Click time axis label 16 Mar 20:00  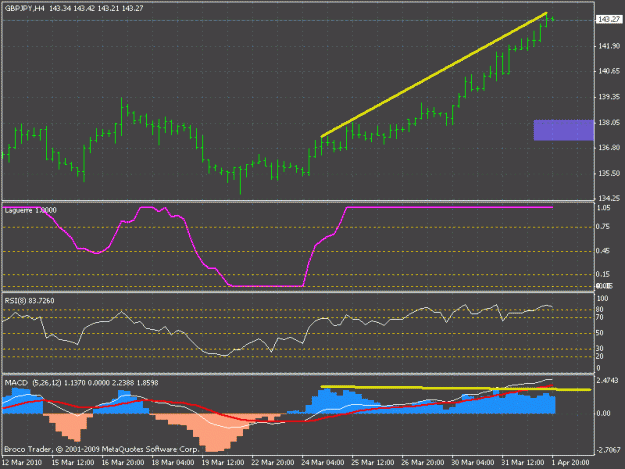point(122,463)
